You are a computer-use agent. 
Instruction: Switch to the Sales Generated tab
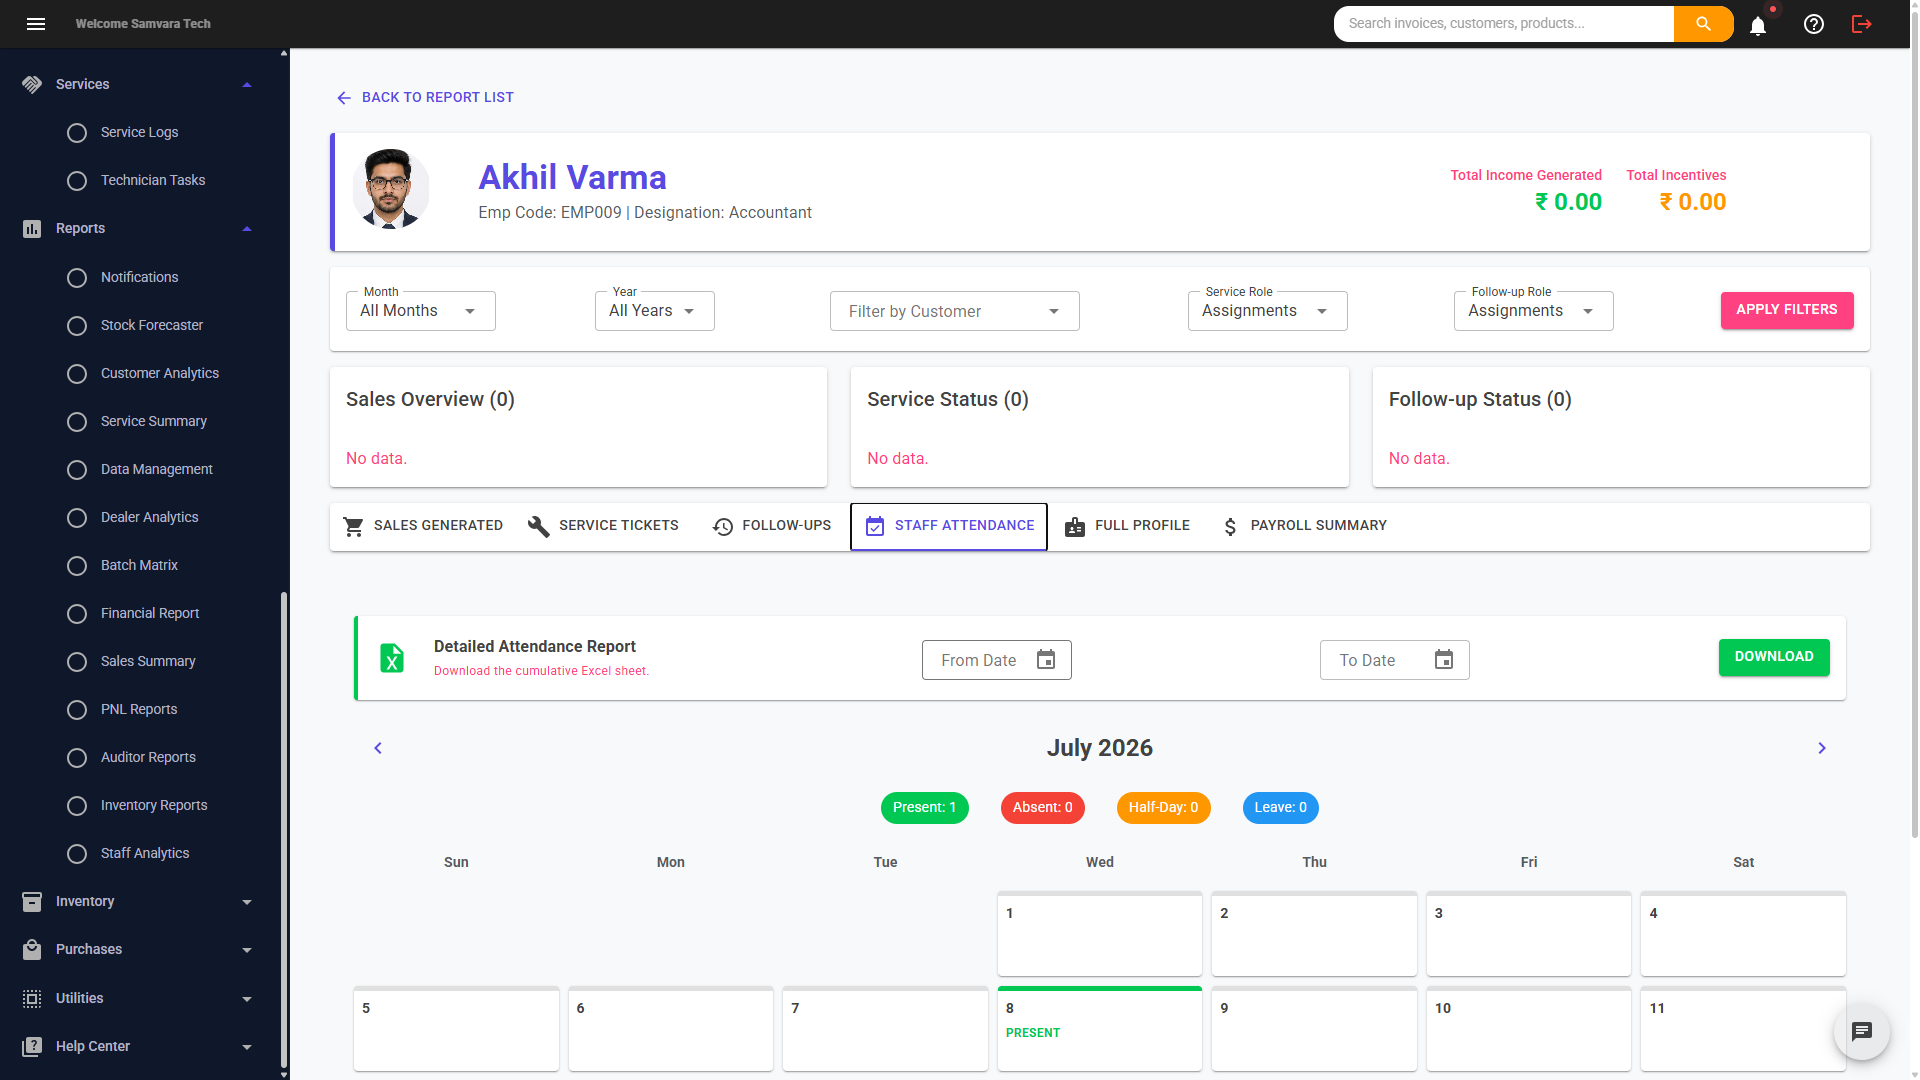click(423, 526)
